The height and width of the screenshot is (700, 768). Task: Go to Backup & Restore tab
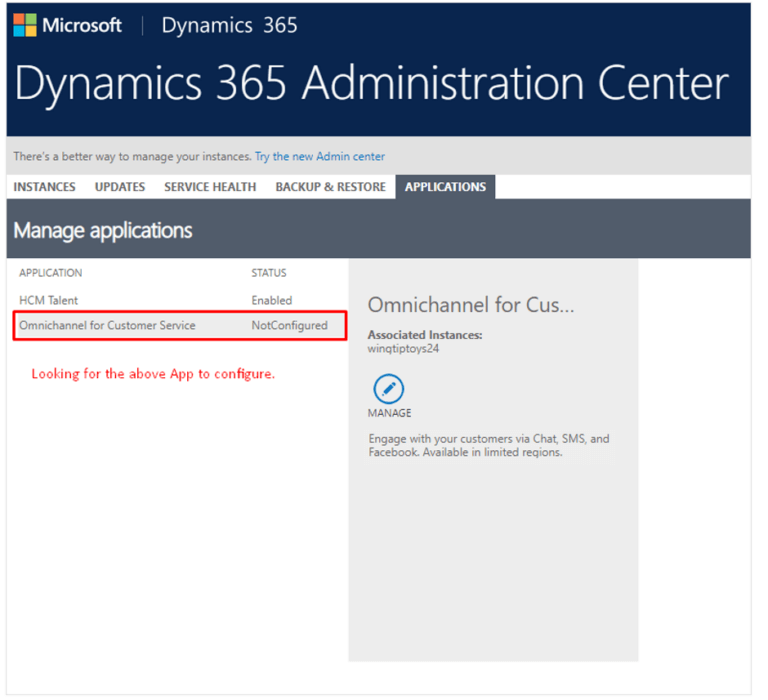coord(331,187)
